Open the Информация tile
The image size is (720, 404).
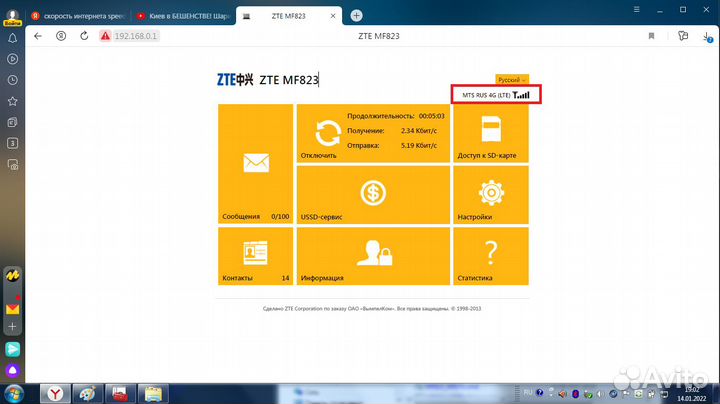pos(373,256)
